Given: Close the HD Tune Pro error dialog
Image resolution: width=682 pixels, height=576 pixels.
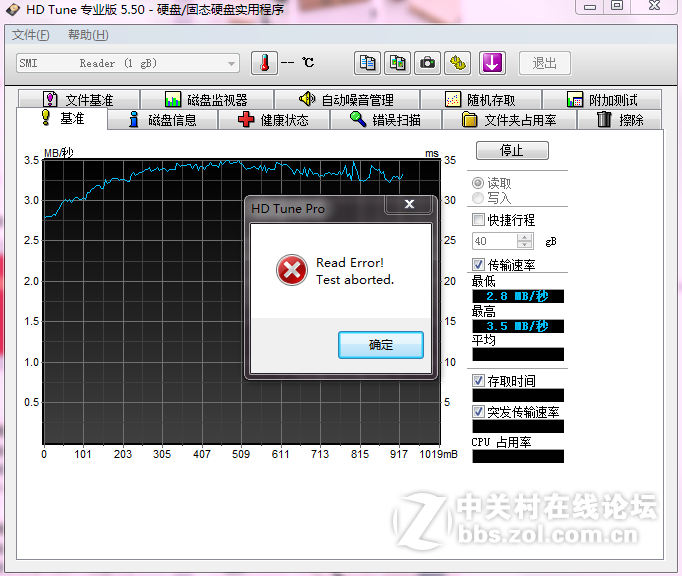Looking at the screenshot, I should 409,204.
